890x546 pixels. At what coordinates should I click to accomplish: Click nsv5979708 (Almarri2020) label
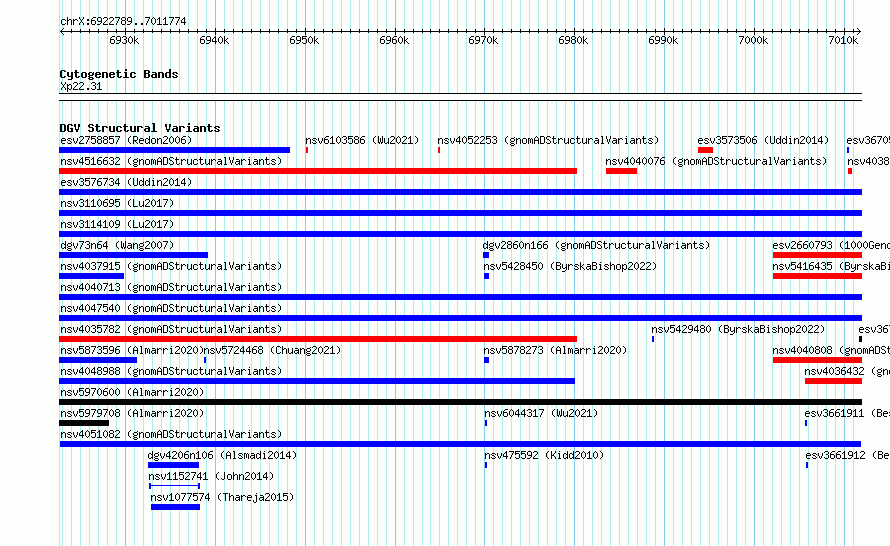click(132, 413)
